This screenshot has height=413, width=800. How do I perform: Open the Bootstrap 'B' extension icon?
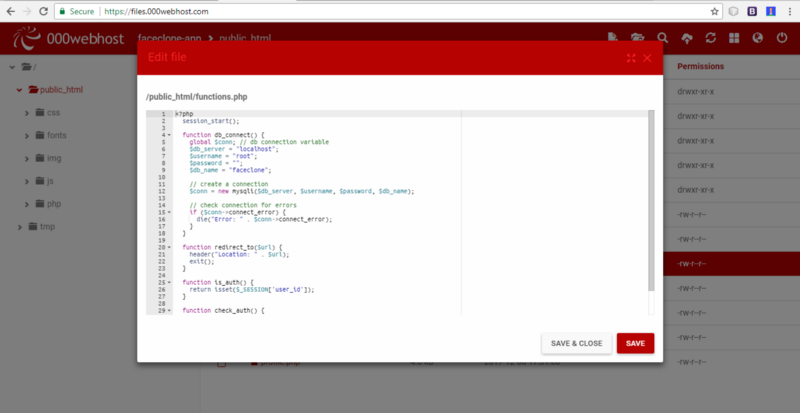[752, 11]
